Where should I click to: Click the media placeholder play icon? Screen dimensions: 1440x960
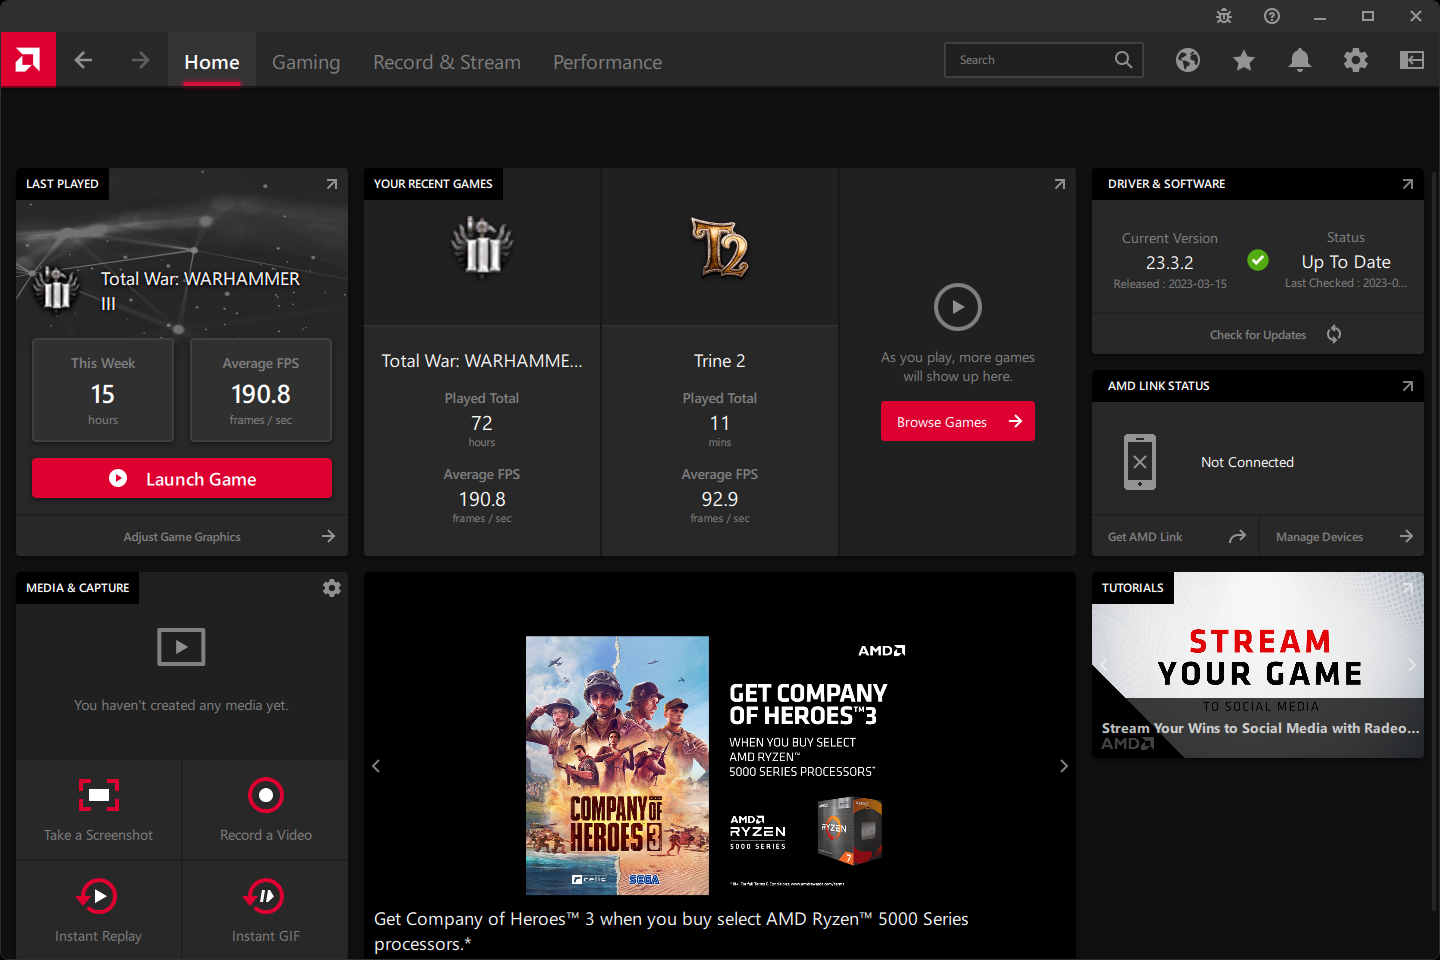(x=181, y=647)
